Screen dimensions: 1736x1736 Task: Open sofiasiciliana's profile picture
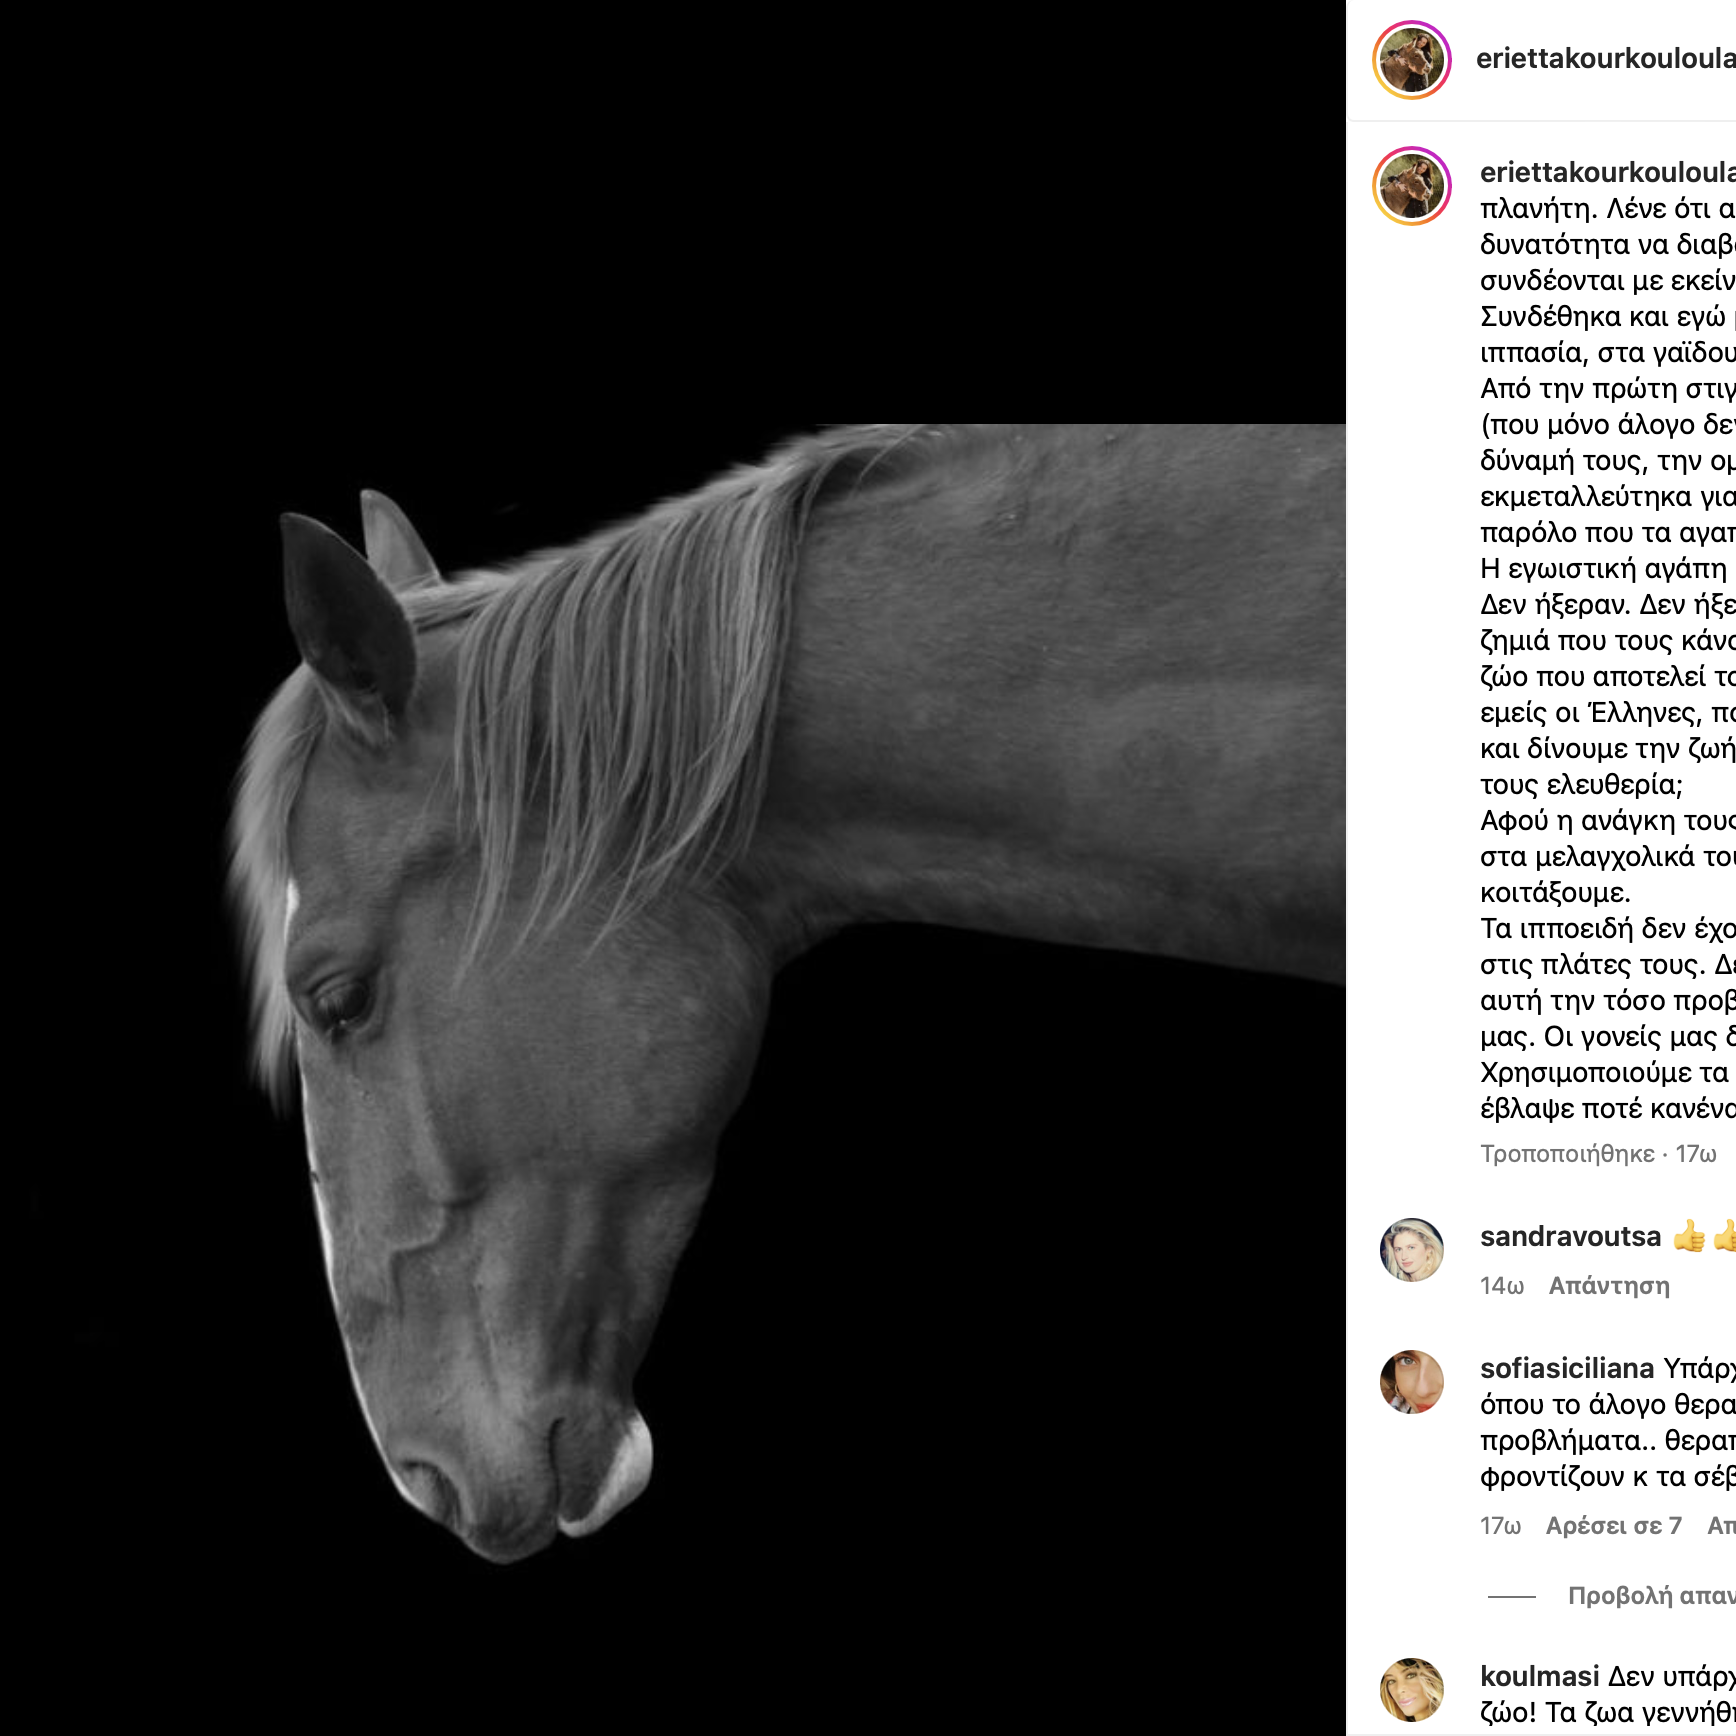point(1411,1381)
